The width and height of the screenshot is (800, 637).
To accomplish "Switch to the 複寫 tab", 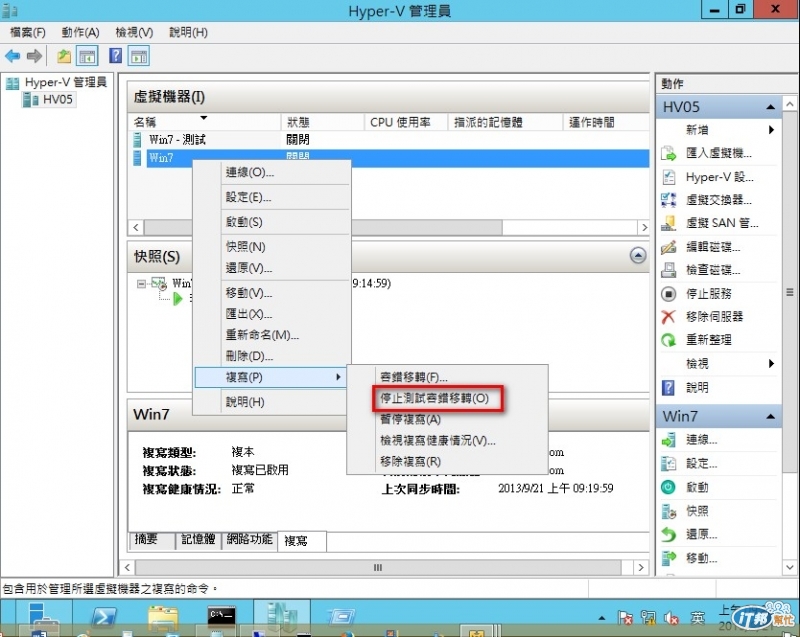I will click(x=302, y=541).
